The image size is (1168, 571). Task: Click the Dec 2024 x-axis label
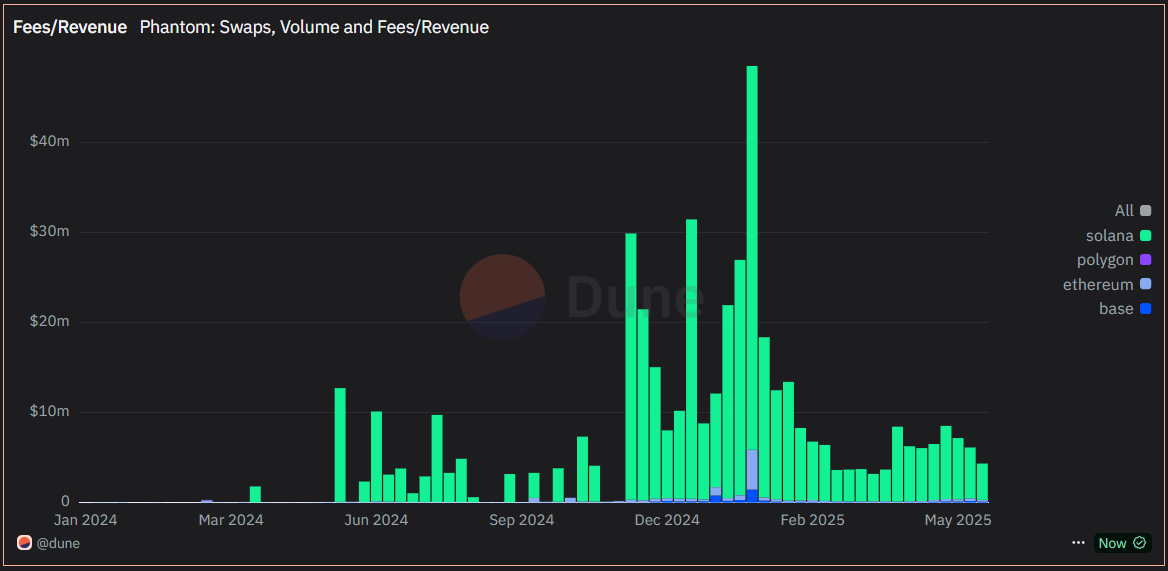667,520
